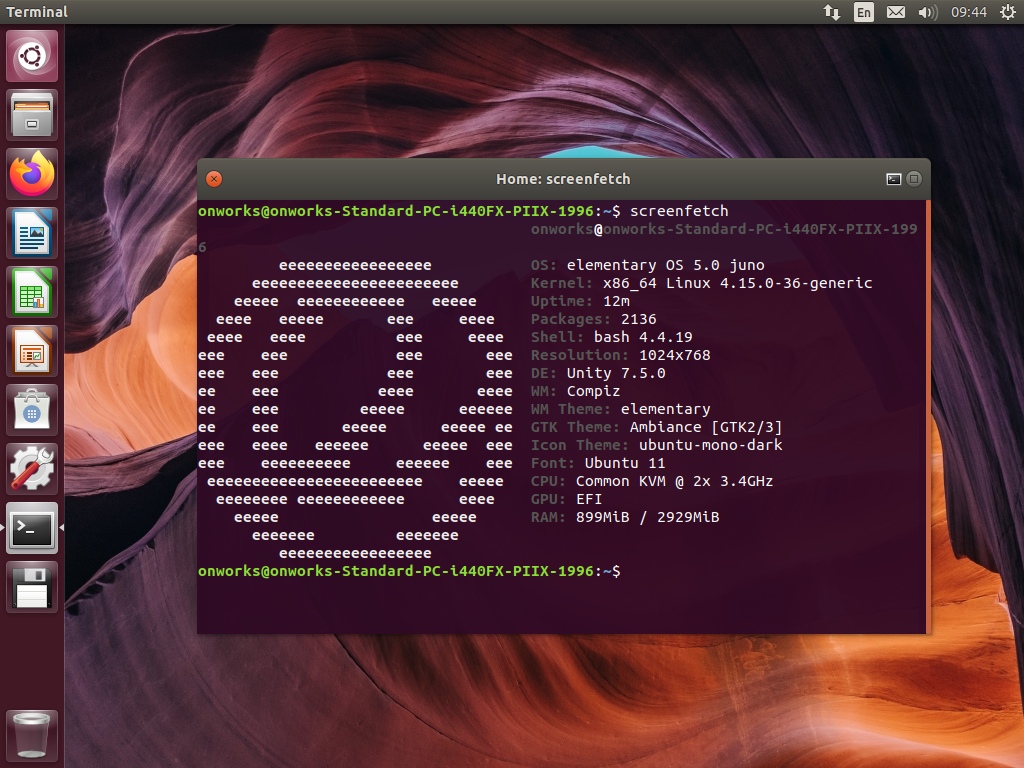Launch Firefox web browser

coord(32,174)
